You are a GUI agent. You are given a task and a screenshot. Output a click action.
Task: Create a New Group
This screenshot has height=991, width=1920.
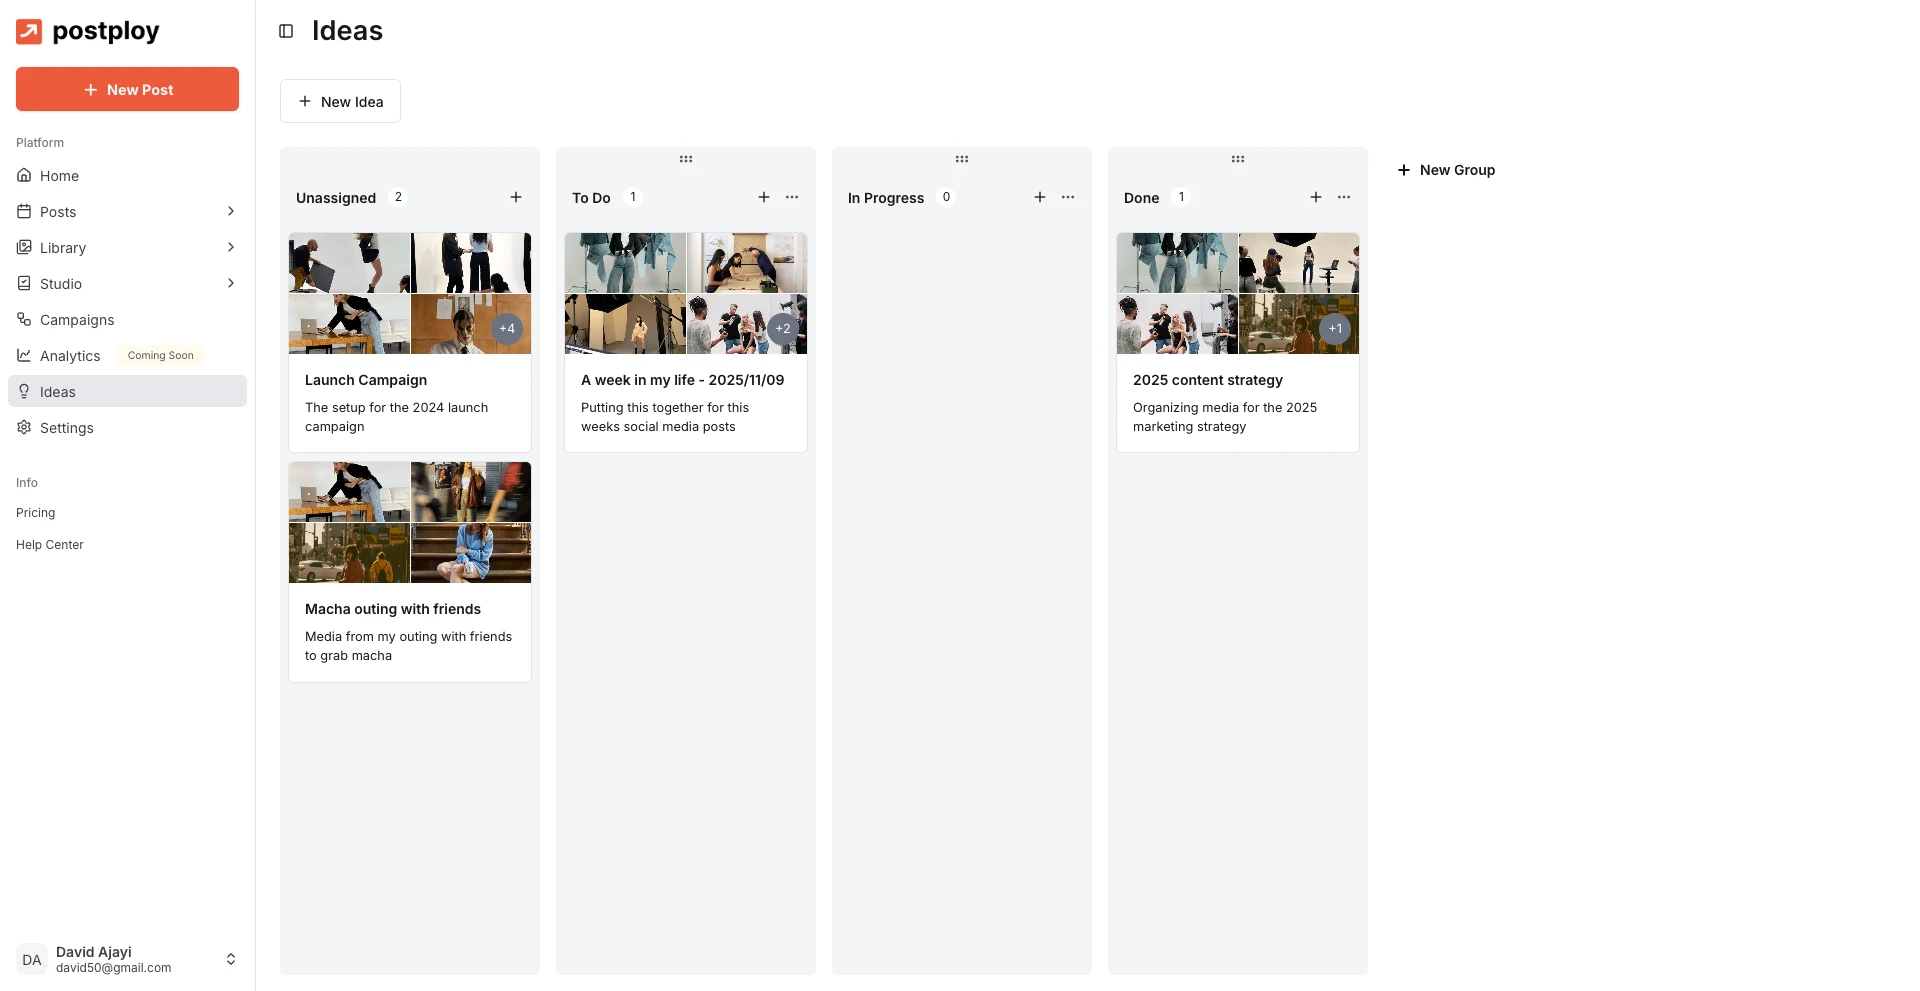coord(1446,170)
